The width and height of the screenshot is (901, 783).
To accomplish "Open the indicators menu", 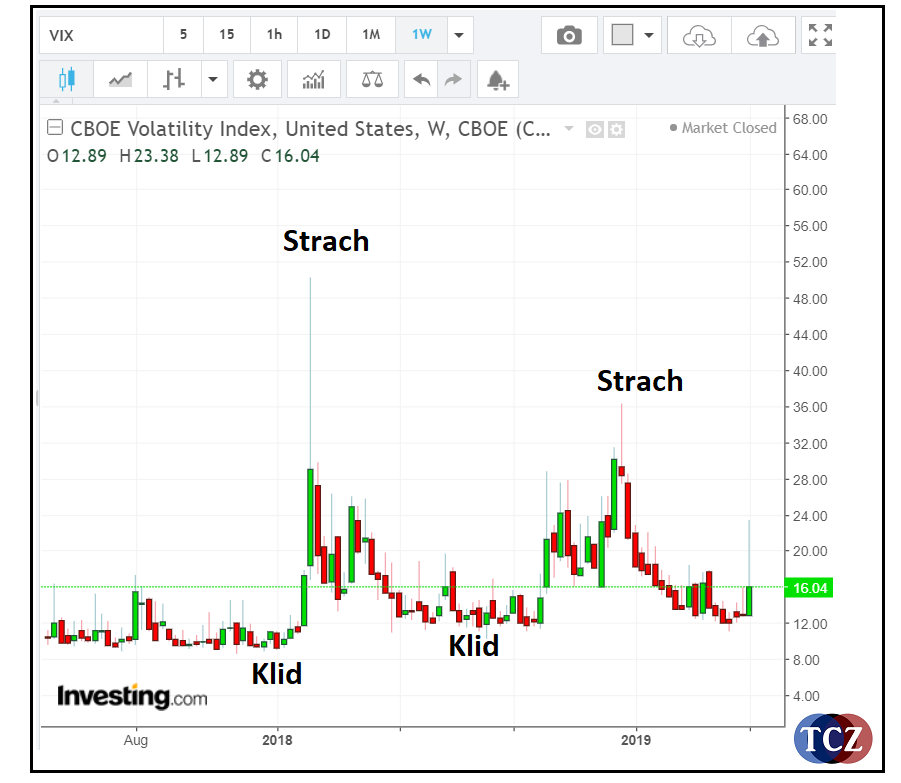I will tap(314, 79).
